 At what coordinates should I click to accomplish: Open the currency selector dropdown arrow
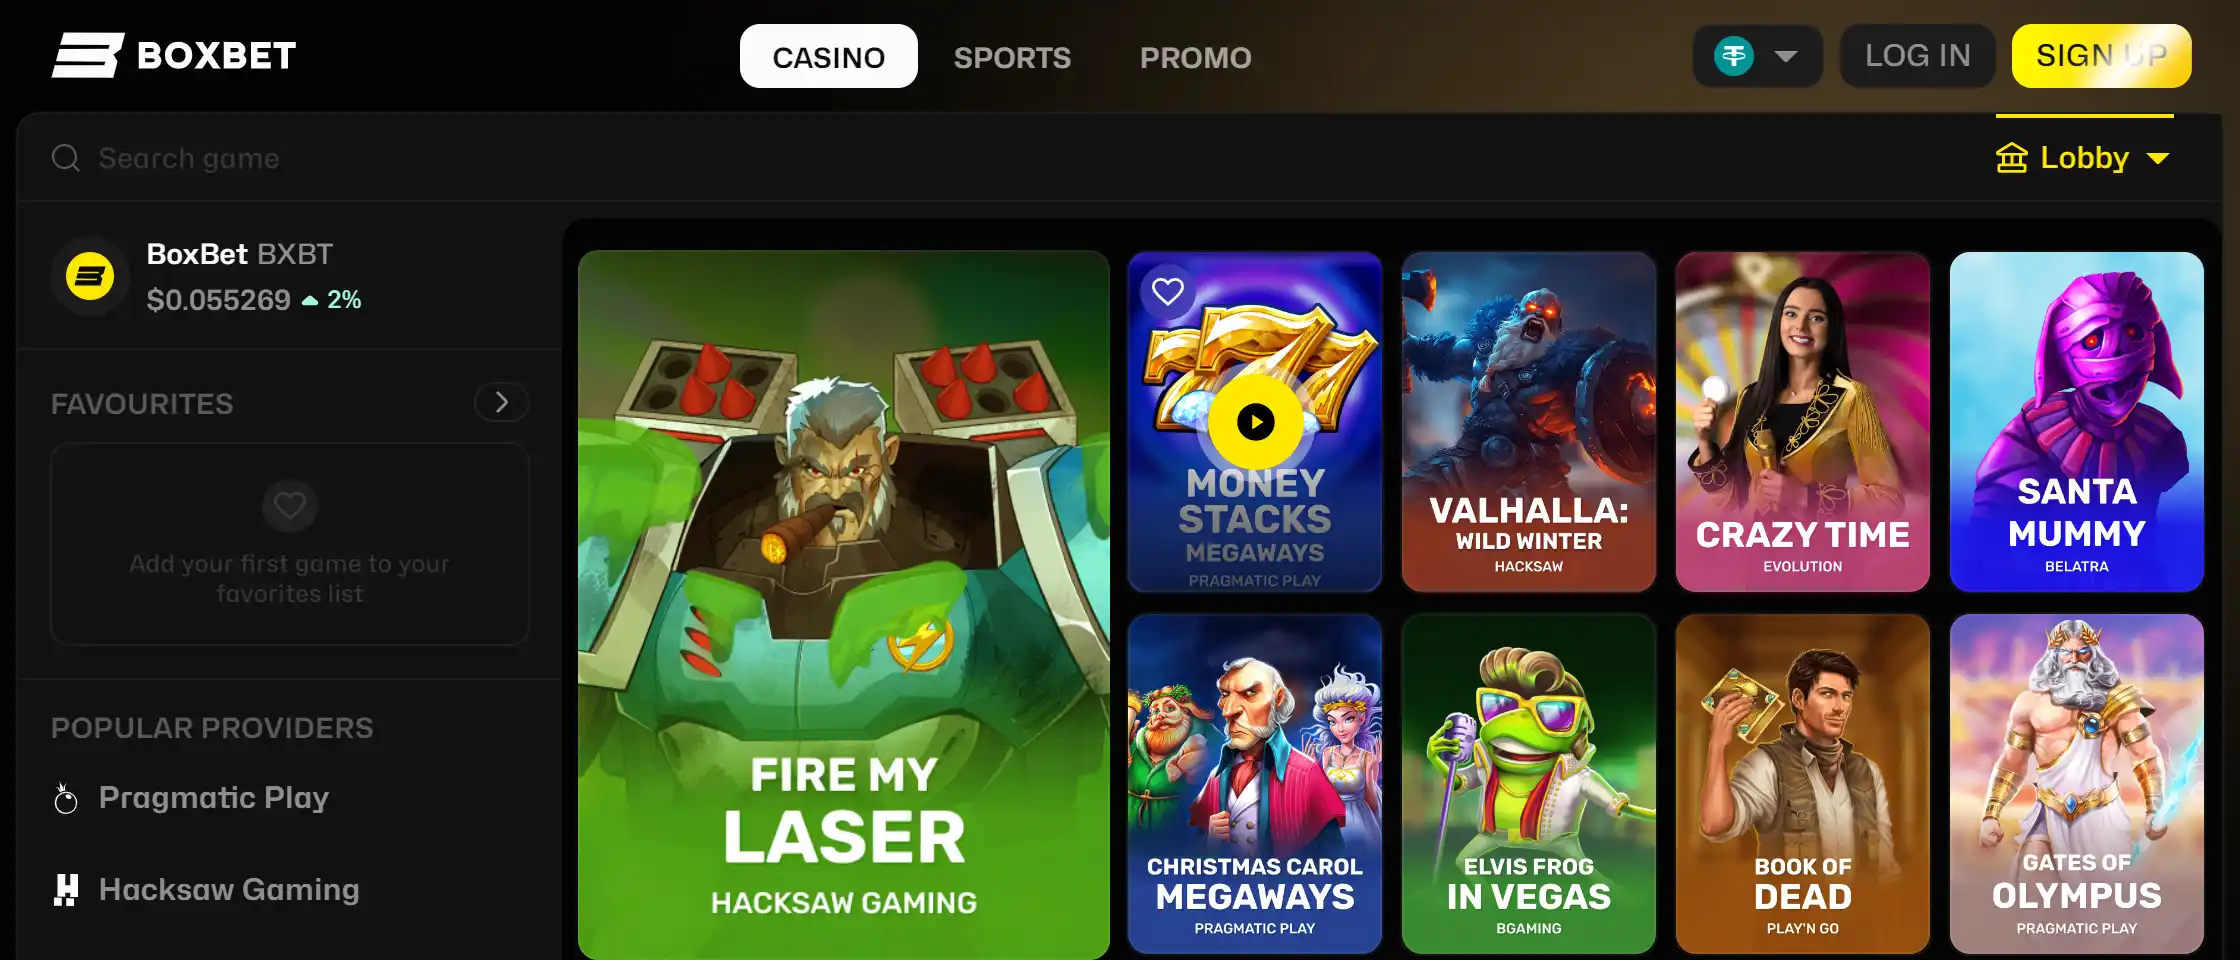[1786, 56]
